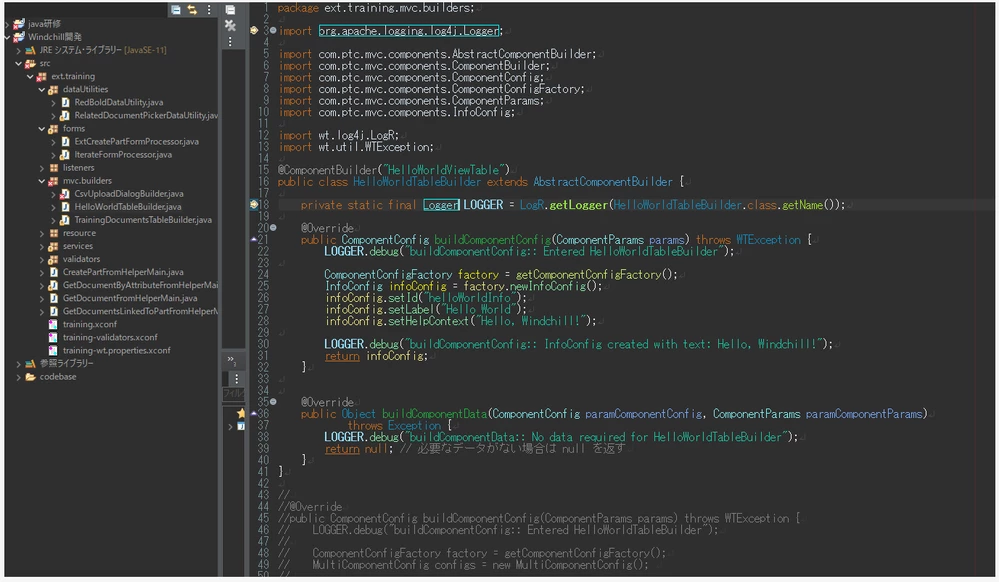Click the 参照ライブラリー library icon
Screen dimensions: 999x582
point(30,363)
